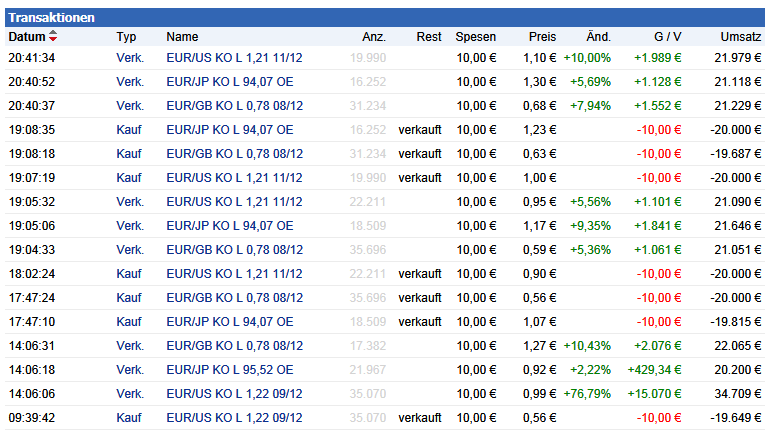Open EUR/GB KO L 0,78 08/12 at 19:08:18

pyautogui.click(x=235, y=154)
